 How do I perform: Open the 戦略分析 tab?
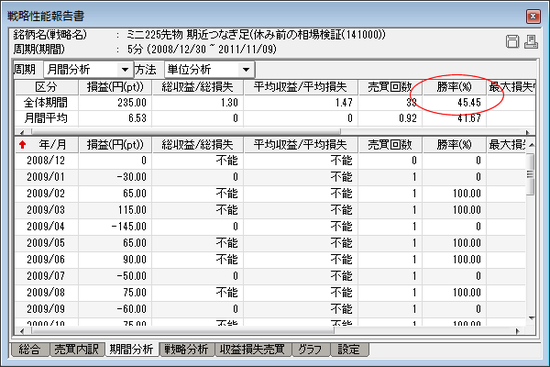coord(186,349)
